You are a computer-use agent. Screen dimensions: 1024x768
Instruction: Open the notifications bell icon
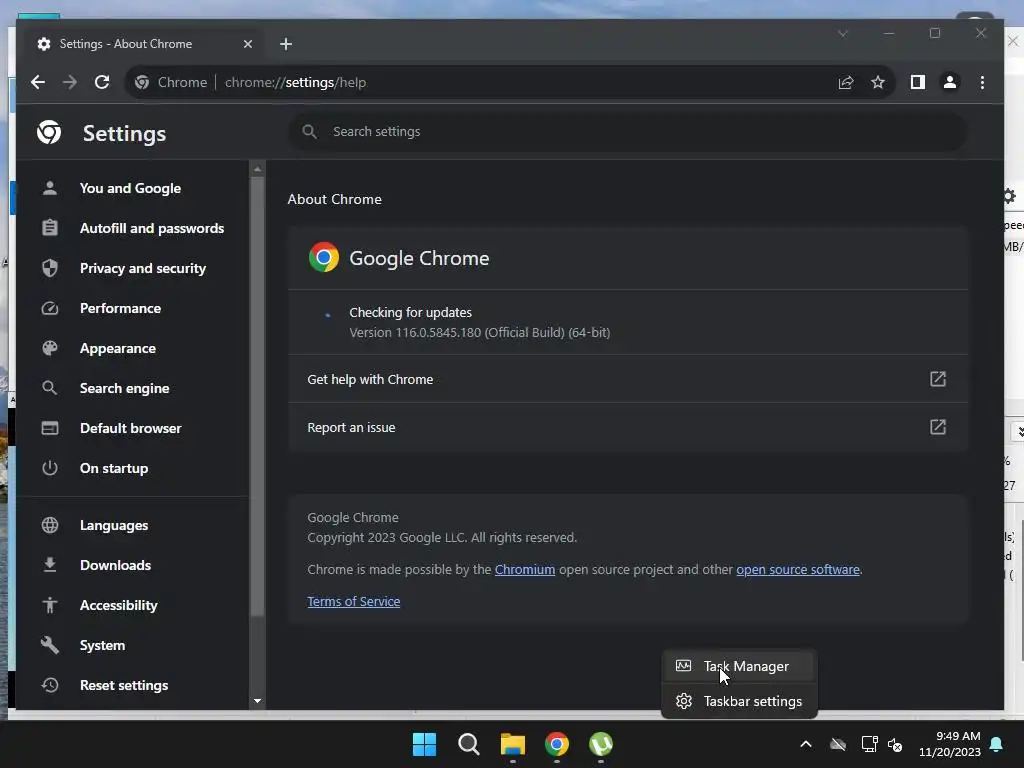(997, 744)
